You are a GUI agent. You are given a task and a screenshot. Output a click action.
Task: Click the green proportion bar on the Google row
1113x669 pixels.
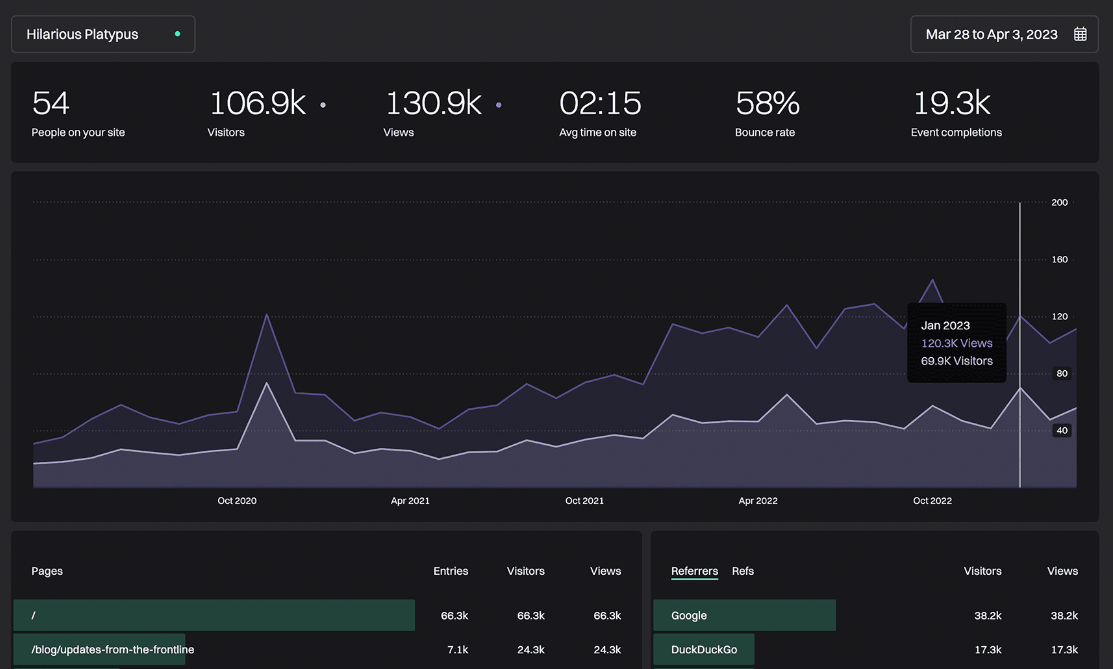click(780, 615)
